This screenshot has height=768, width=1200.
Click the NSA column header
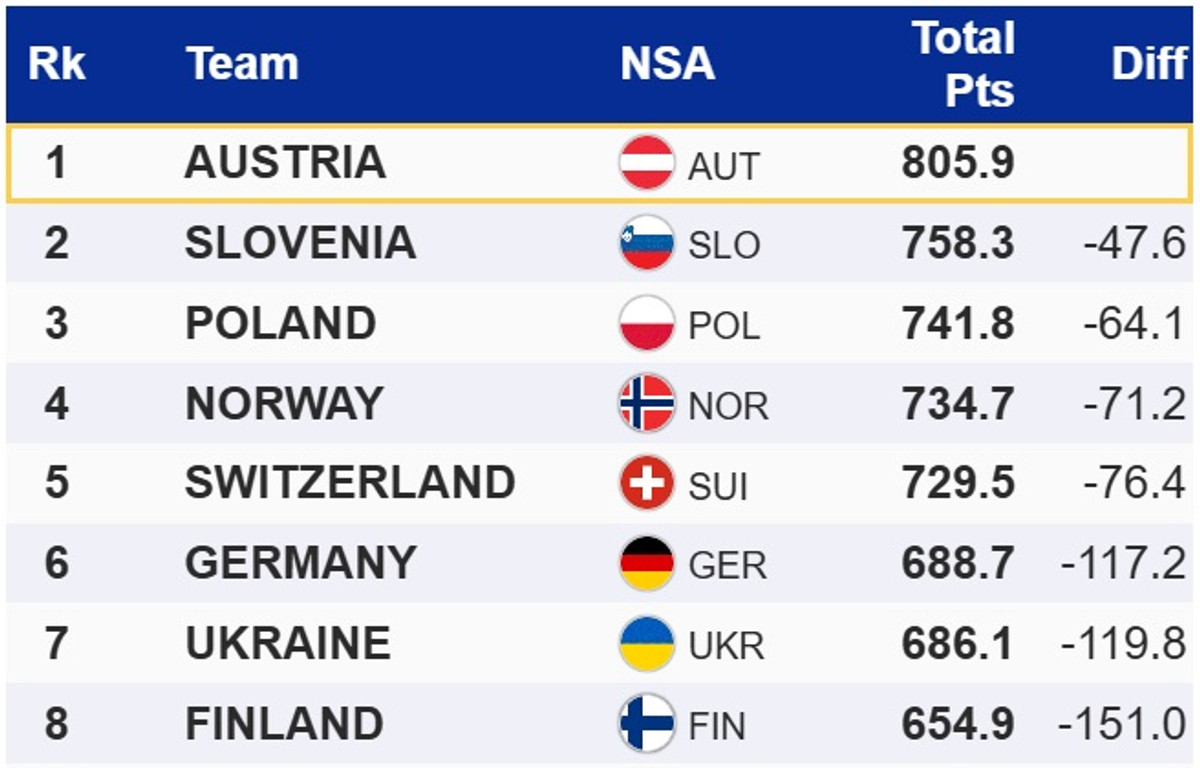pyautogui.click(x=667, y=64)
